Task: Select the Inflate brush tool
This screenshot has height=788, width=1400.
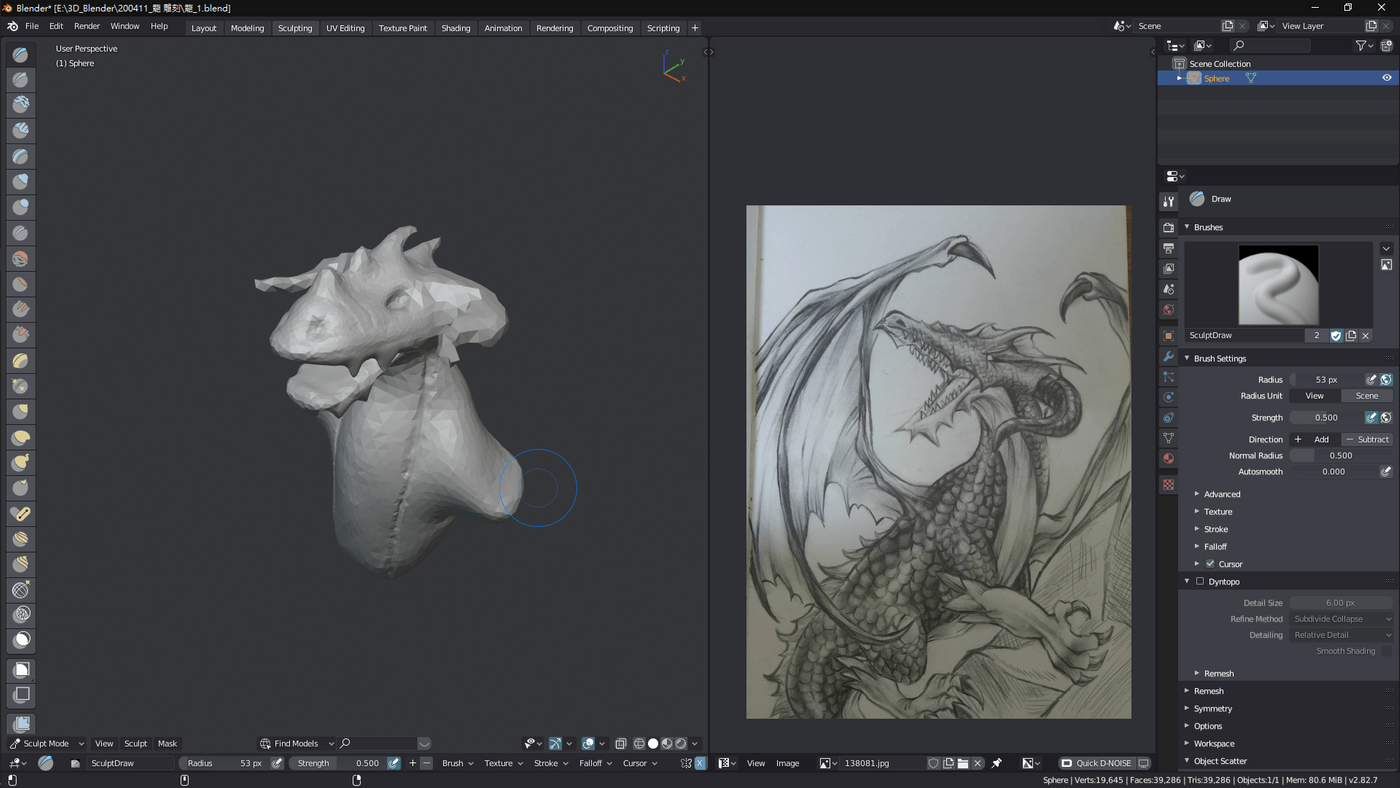Action: [x=21, y=181]
